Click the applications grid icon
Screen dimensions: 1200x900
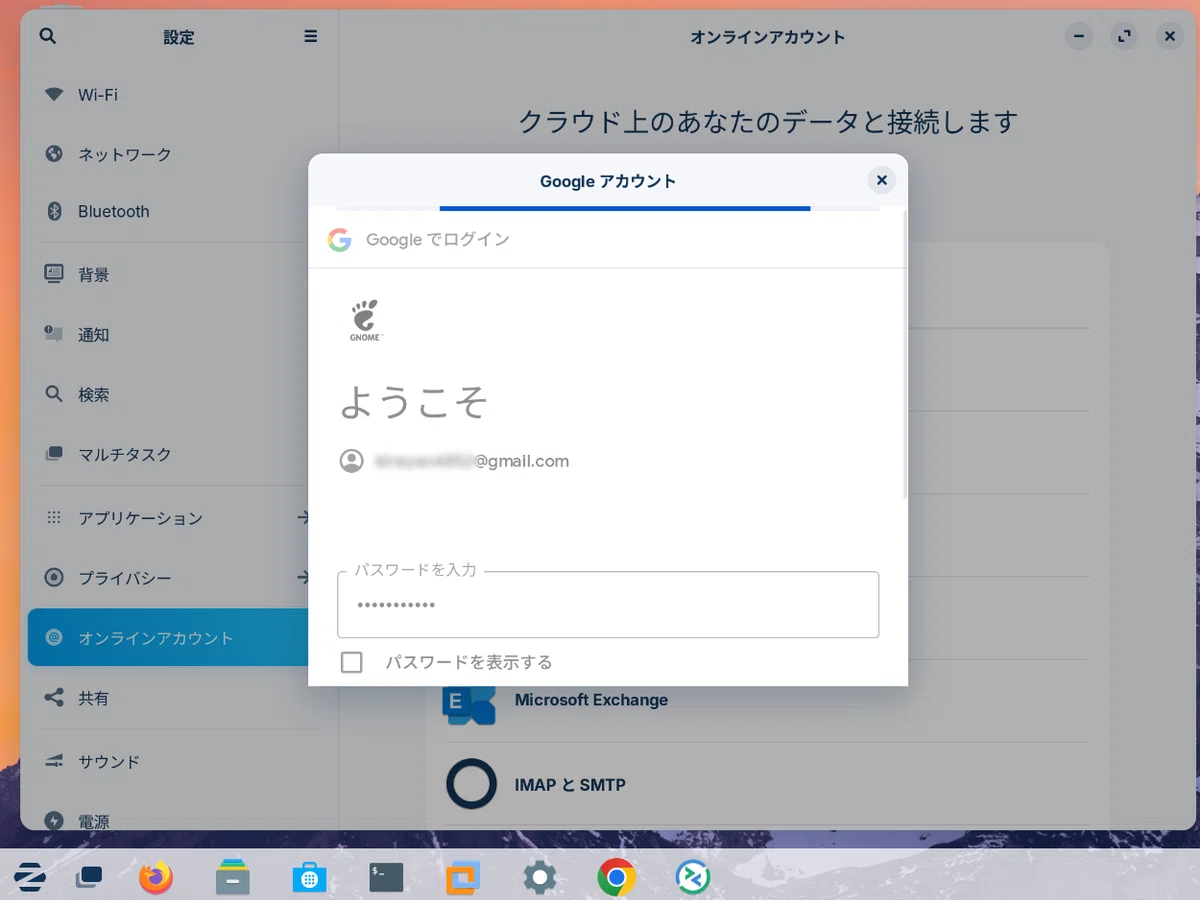pos(54,518)
